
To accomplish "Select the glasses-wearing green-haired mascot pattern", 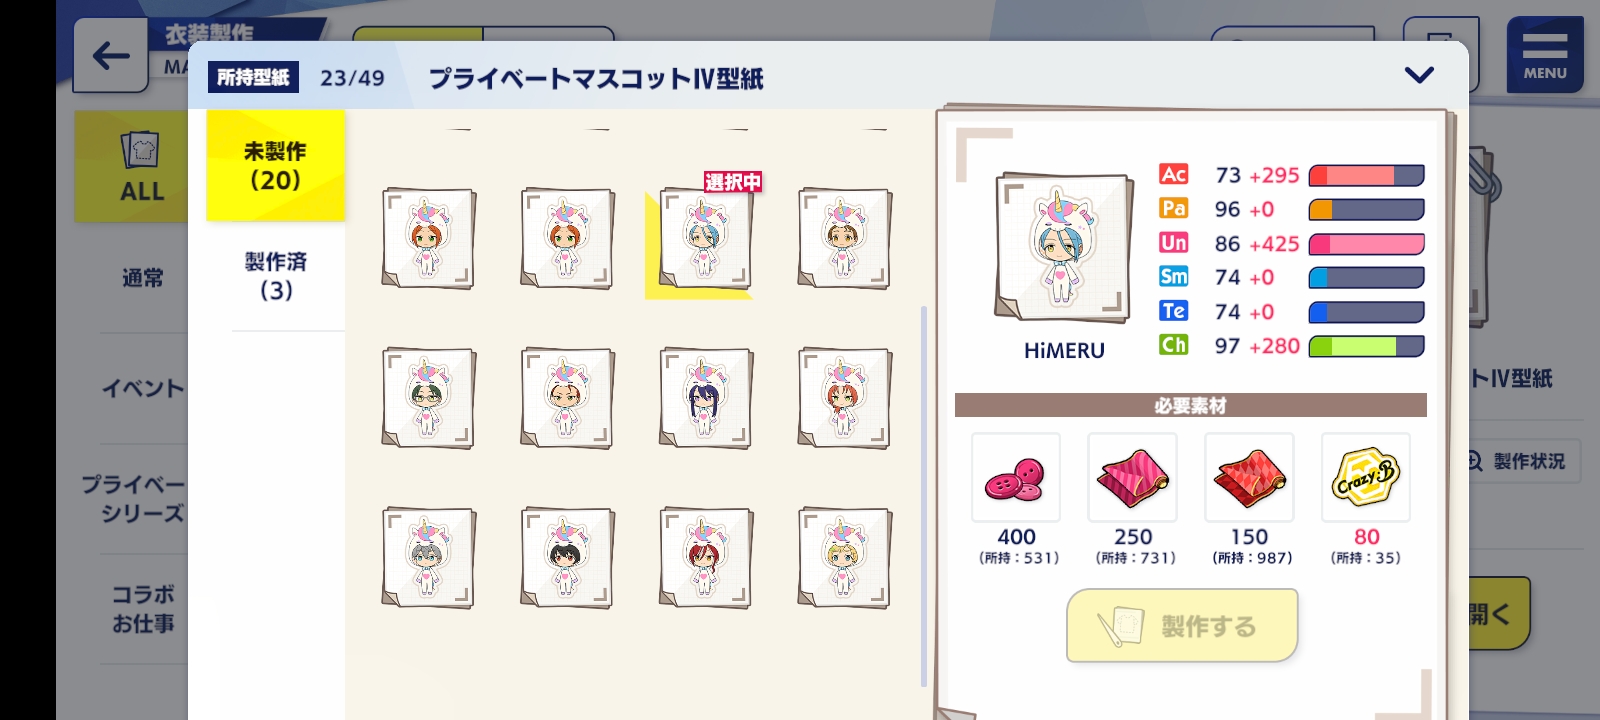I will [x=428, y=398].
